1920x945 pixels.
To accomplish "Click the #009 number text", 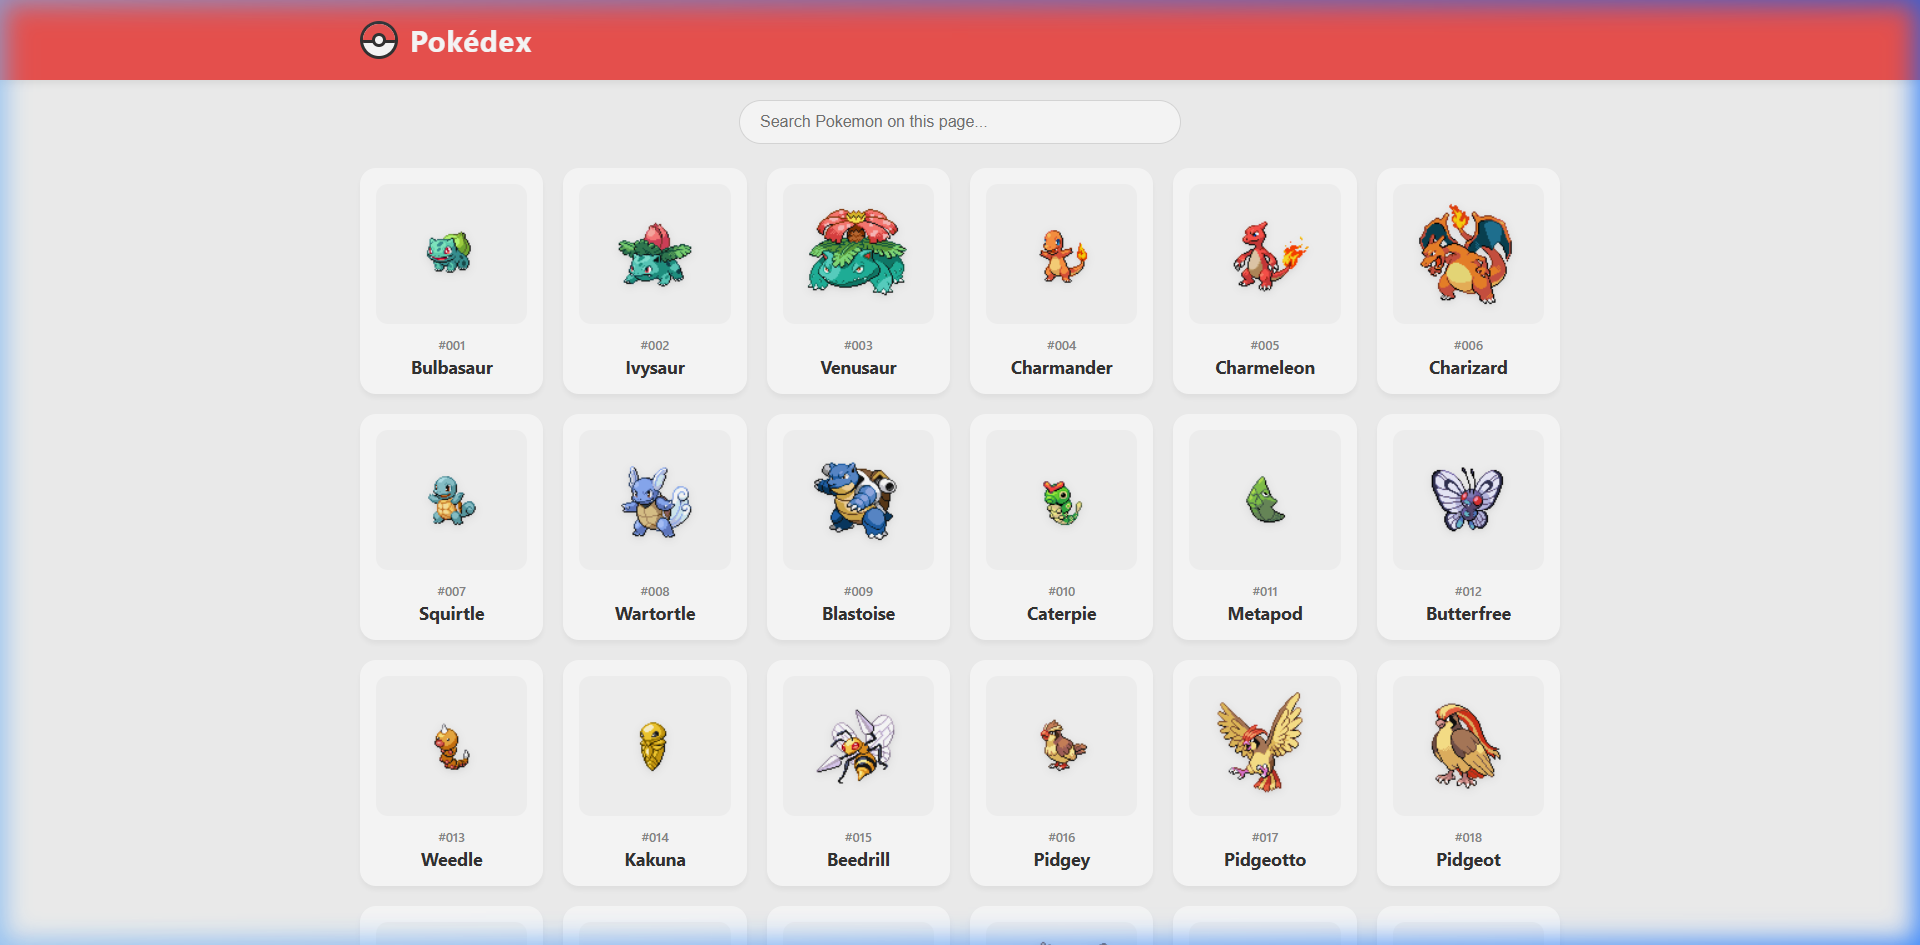I will pyautogui.click(x=858, y=592).
